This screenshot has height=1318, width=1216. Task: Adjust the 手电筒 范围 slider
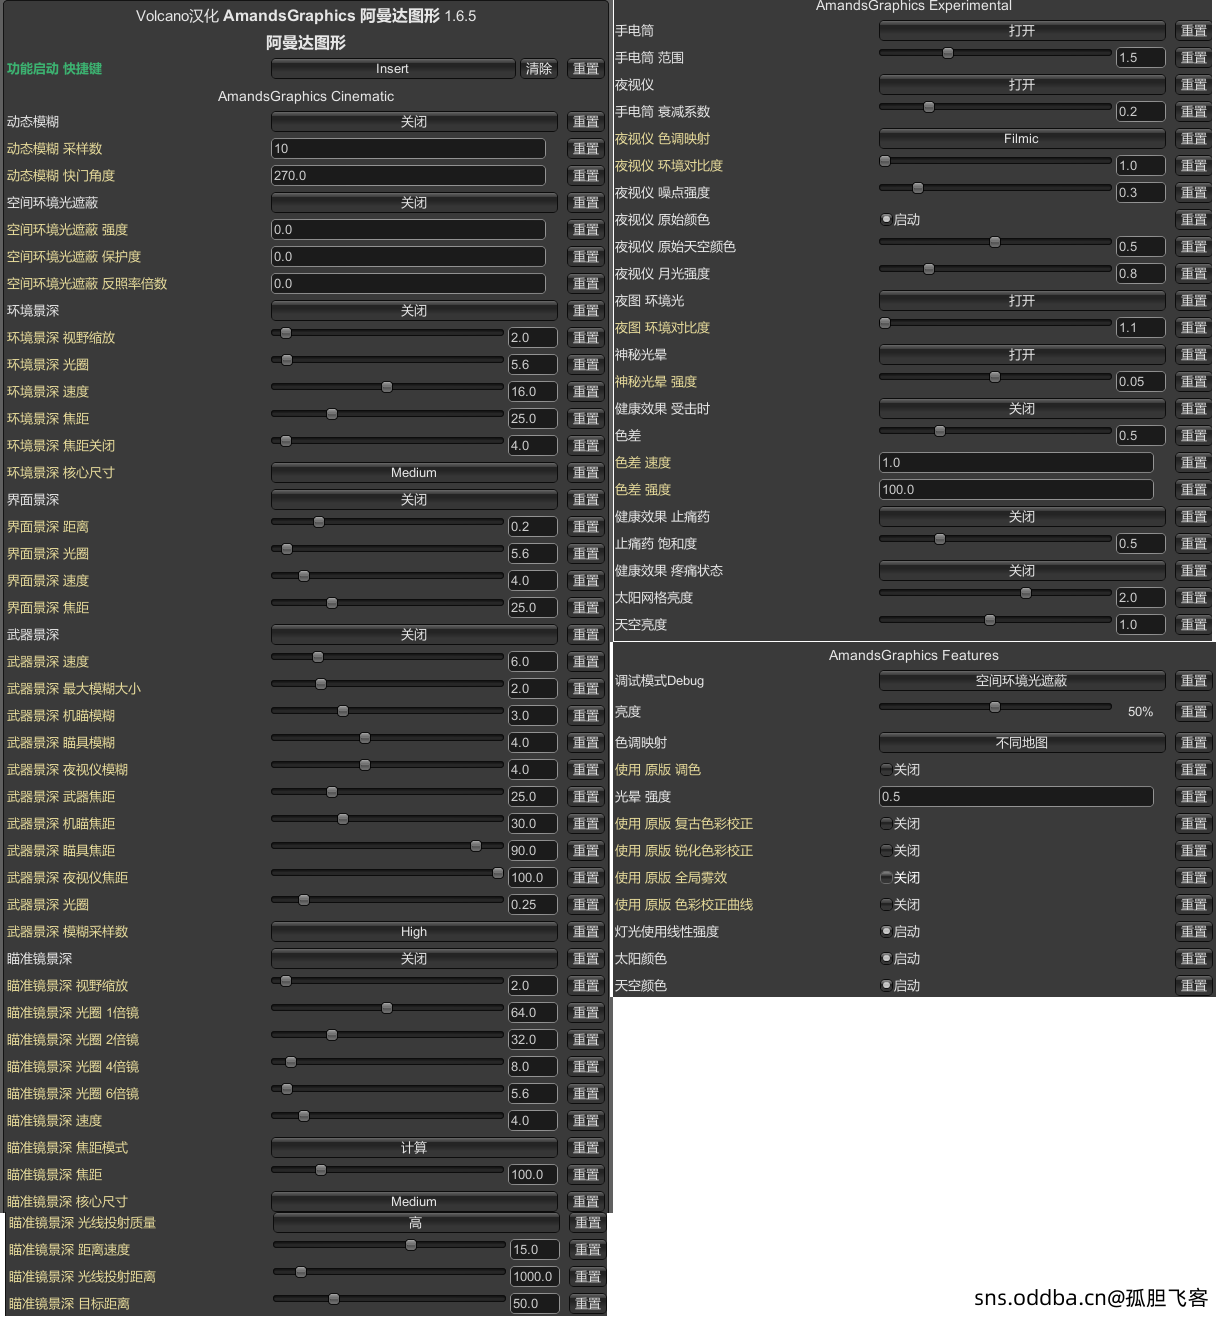click(x=995, y=53)
